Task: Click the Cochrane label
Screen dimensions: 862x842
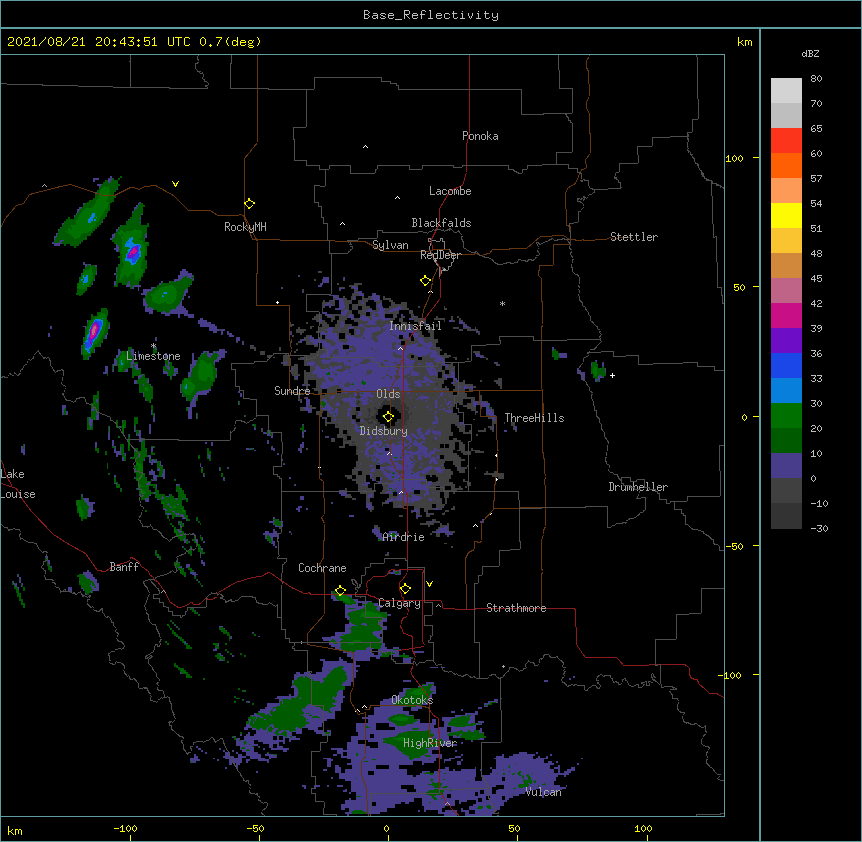Action: 322,568
